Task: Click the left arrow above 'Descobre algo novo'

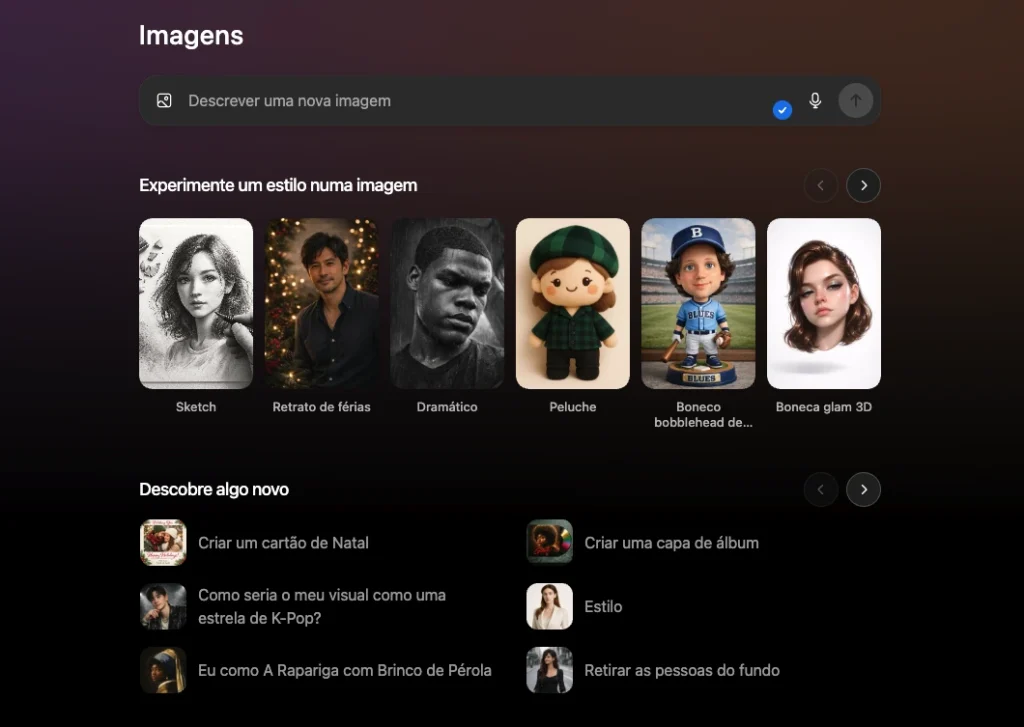Action: click(x=820, y=489)
